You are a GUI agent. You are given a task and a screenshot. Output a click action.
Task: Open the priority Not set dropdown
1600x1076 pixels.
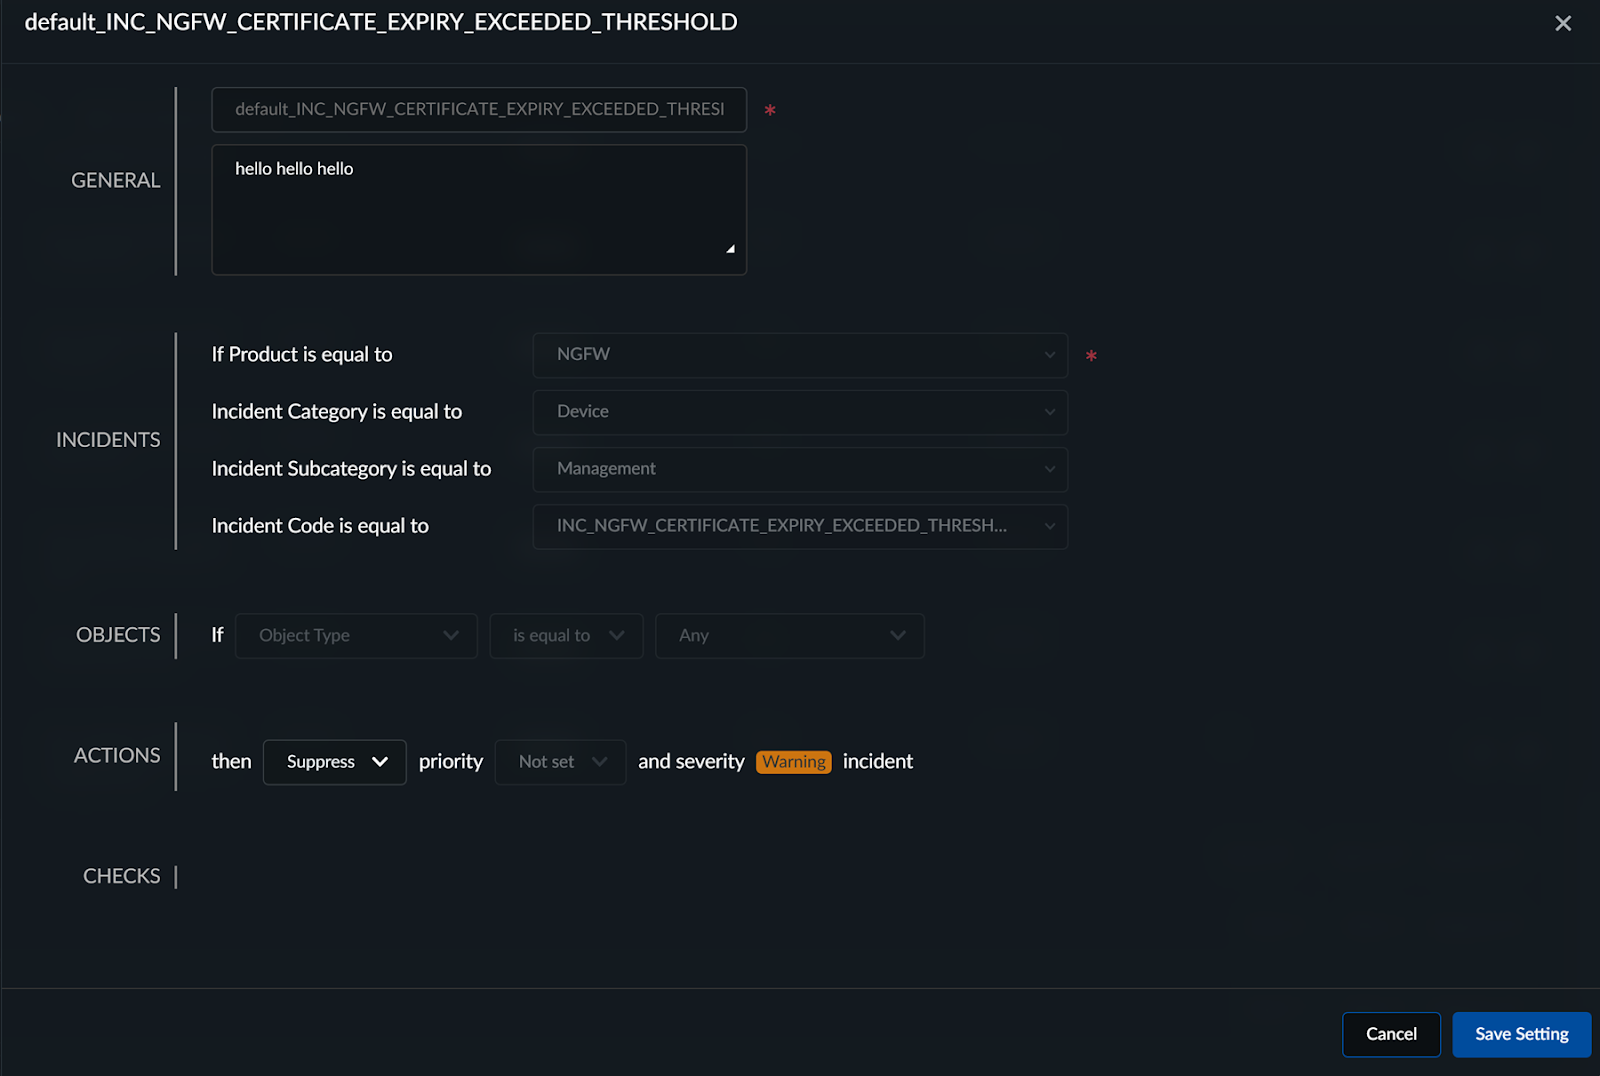[560, 762]
